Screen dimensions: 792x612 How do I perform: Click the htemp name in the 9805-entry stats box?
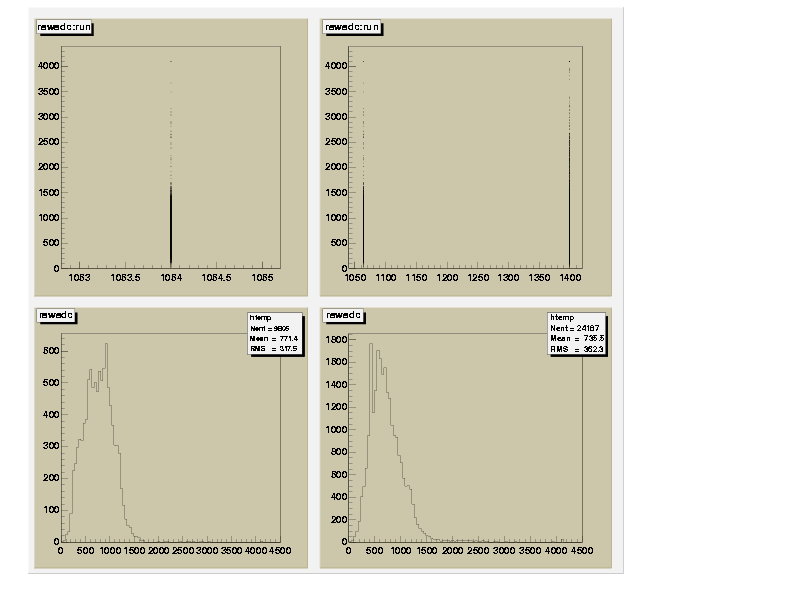261,318
